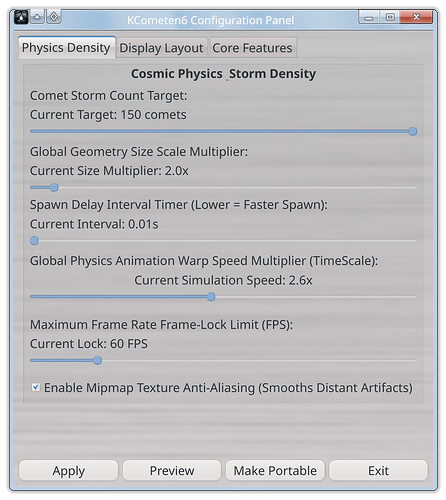The height and width of the screenshot is (500, 446).
Task: Click the Size Multiplier slider handle
Action: [x=54, y=187]
